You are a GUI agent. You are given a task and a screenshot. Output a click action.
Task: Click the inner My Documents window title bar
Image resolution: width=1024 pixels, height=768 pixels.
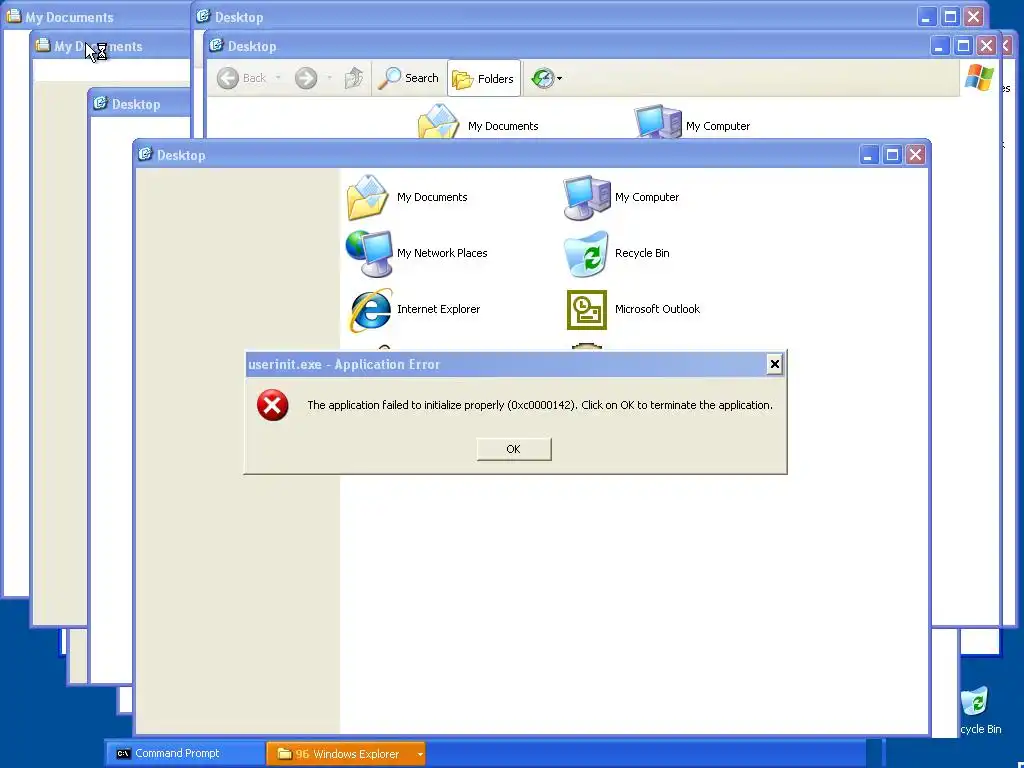111,46
